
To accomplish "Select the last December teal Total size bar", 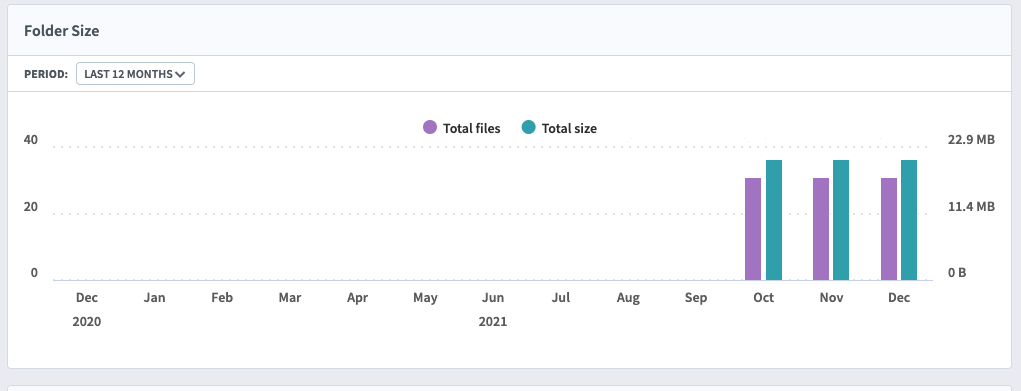I will click(x=909, y=220).
